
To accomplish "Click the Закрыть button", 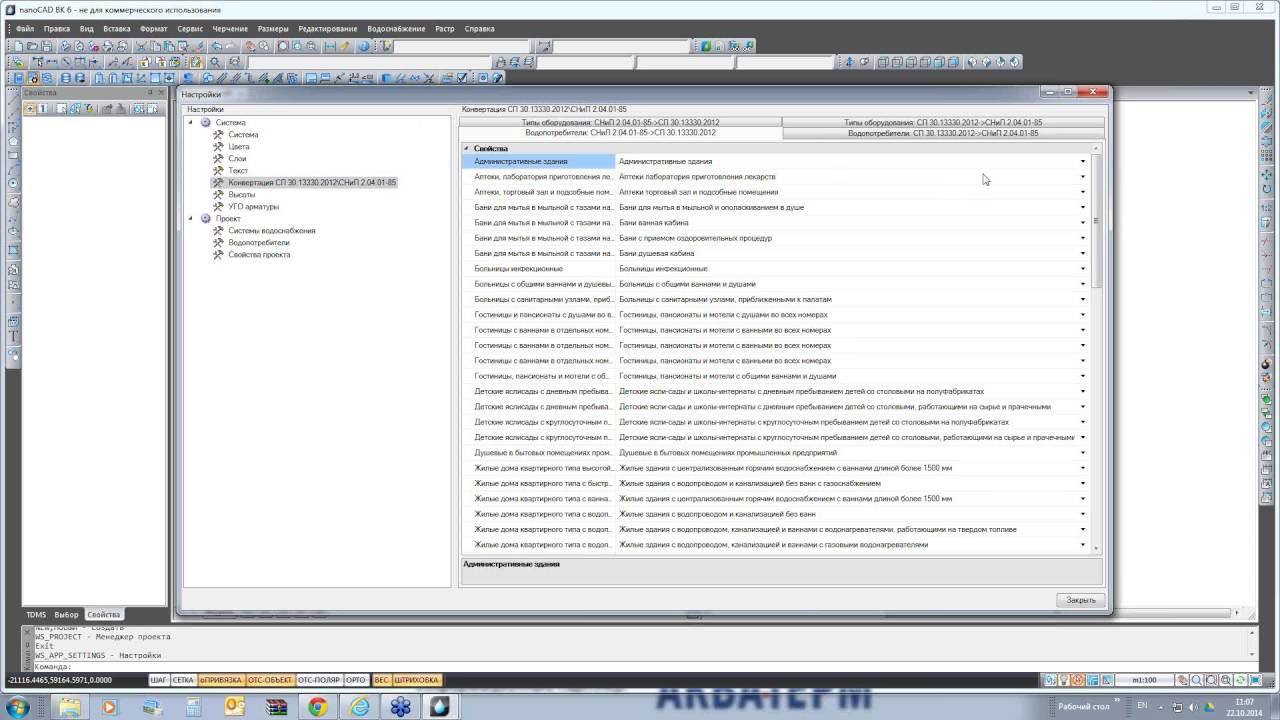I will coord(1080,600).
